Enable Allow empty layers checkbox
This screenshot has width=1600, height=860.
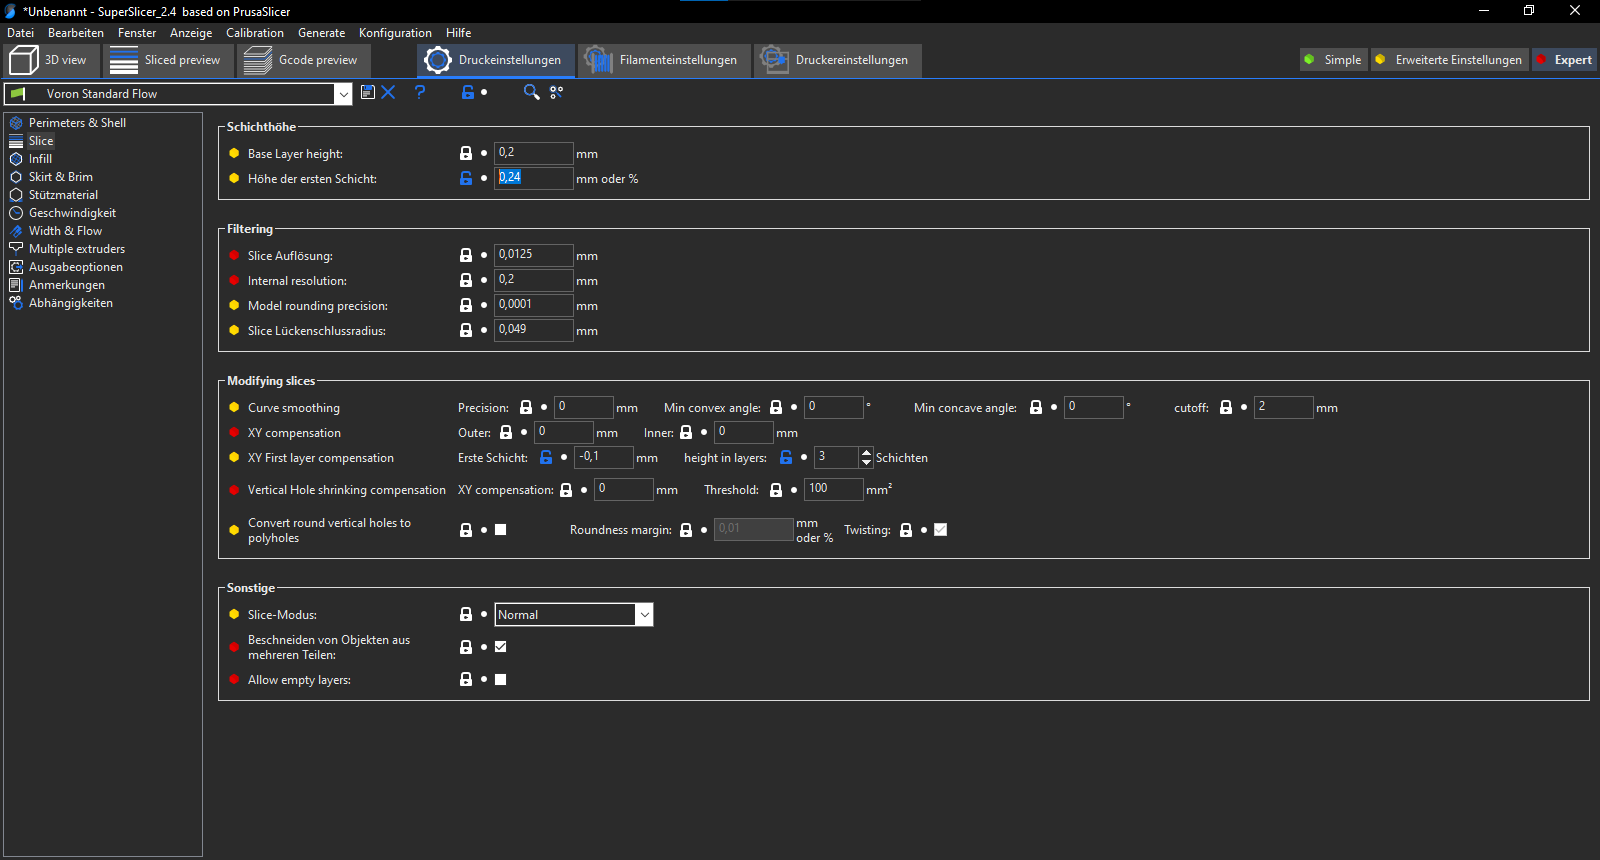point(501,679)
